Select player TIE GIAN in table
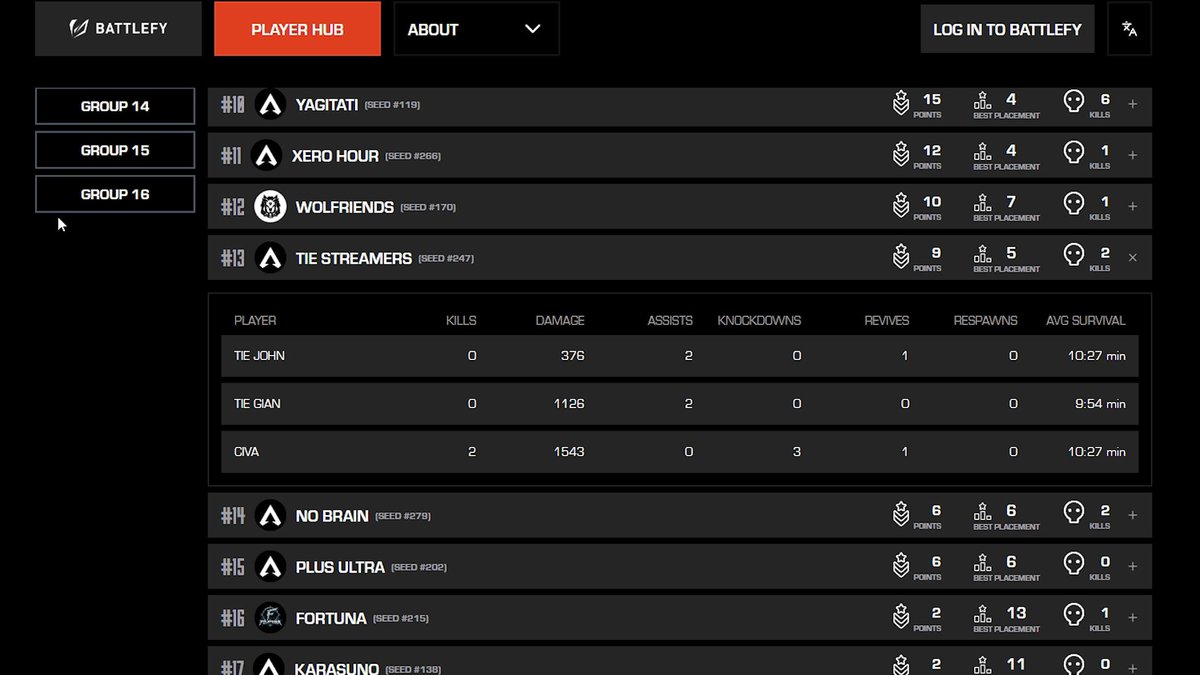The width and height of the screenshot is (1200, 675). [257, 404]
